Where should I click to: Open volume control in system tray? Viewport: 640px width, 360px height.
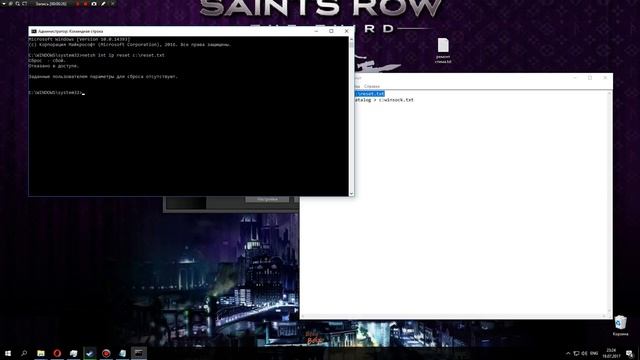coord(584,353)
